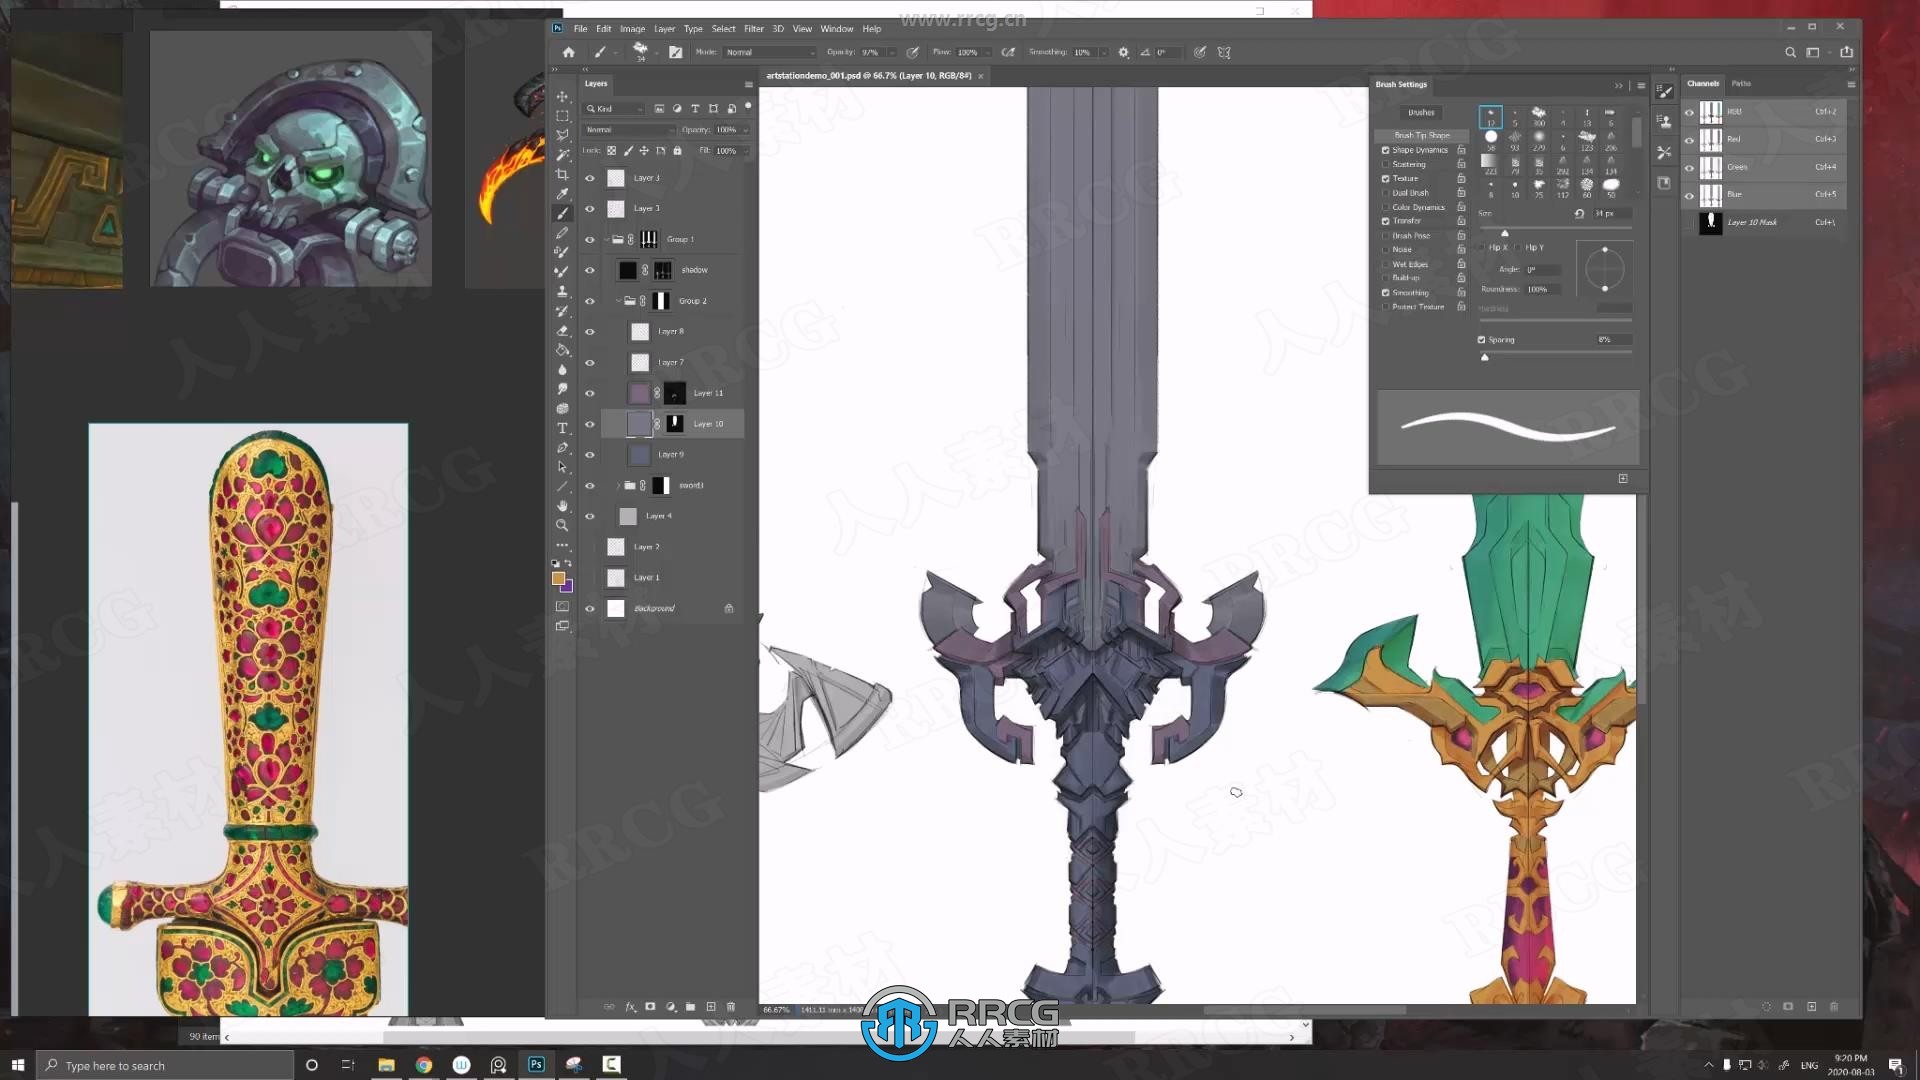The width and height of the screenshot is (1920, 1080).
Task: Select the Magic Wand tool
Action: [562, 155]
